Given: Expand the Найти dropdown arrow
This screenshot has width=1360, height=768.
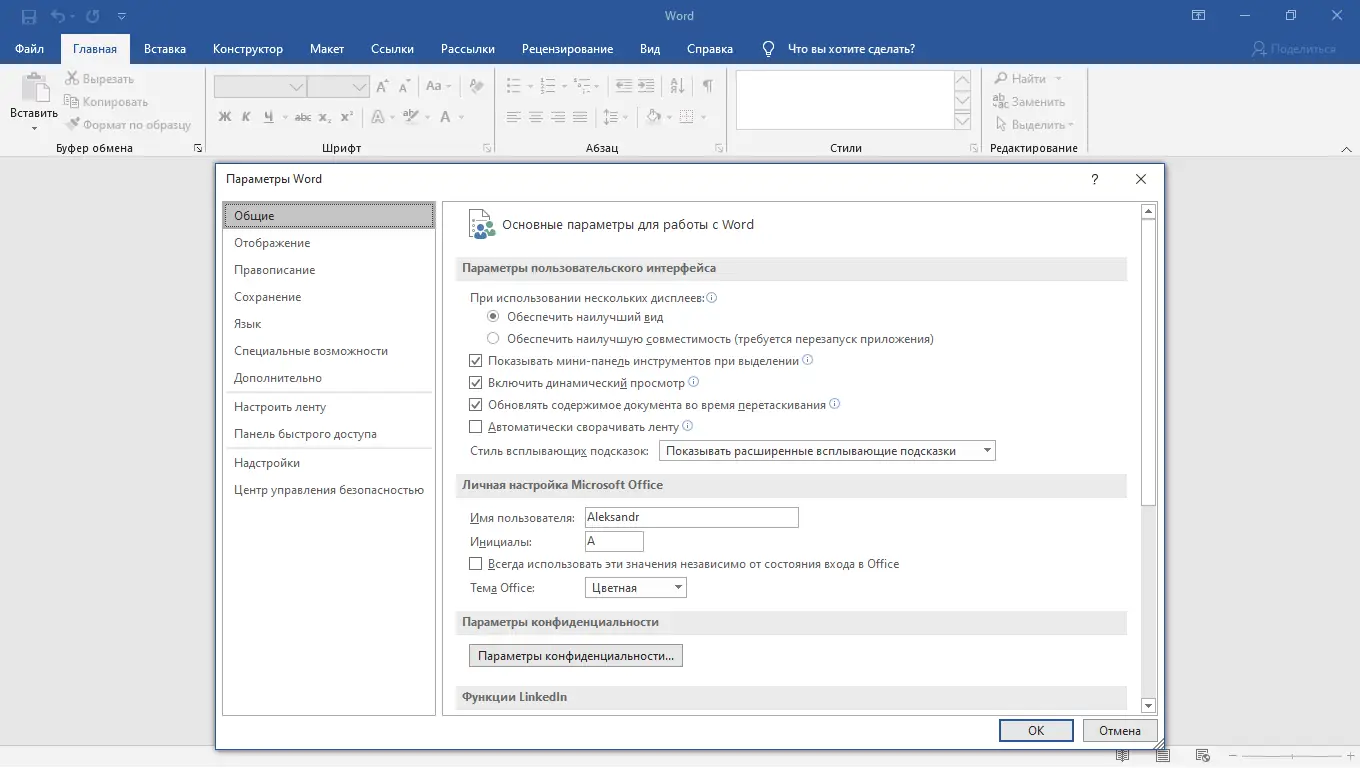Looking at the screenshot, I should tap(1059, 79).
